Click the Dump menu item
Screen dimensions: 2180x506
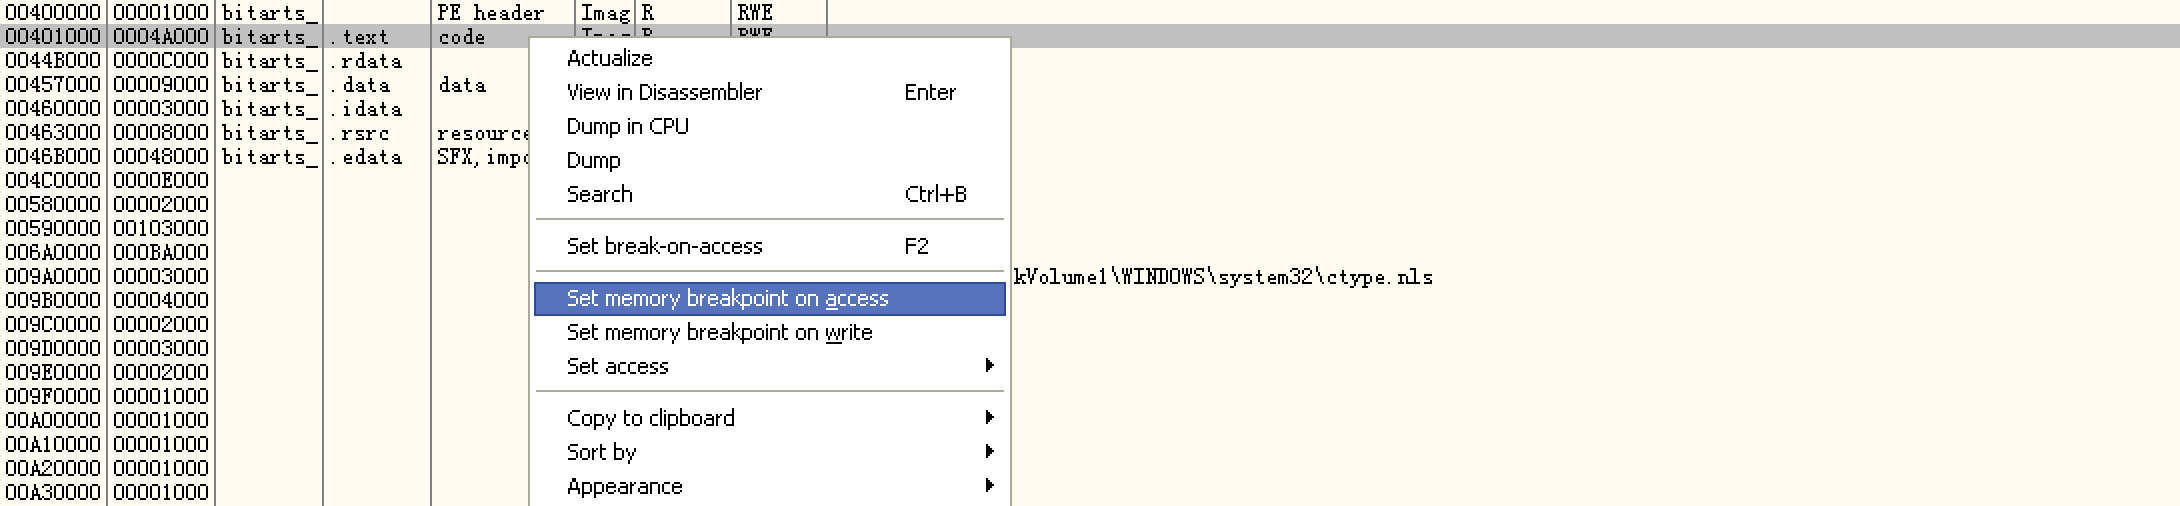(593, 160)
